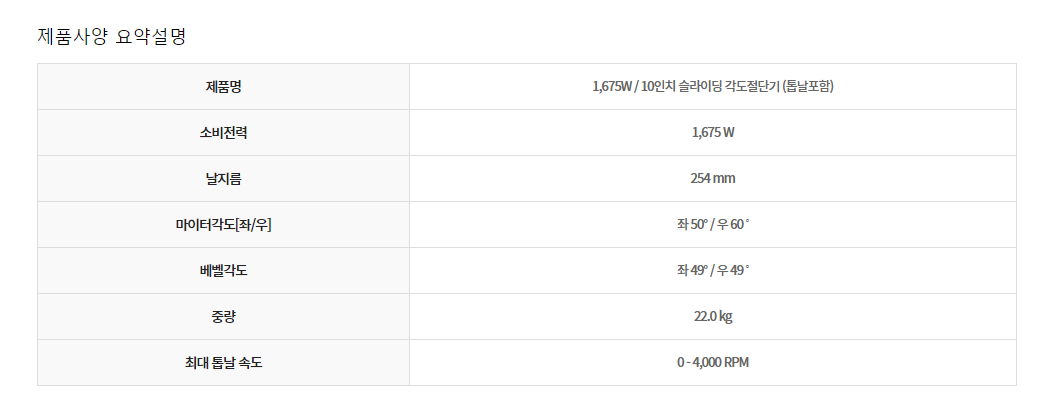Select the 중량 label cell
The image size is (1063, 413).
pos(223,317)
